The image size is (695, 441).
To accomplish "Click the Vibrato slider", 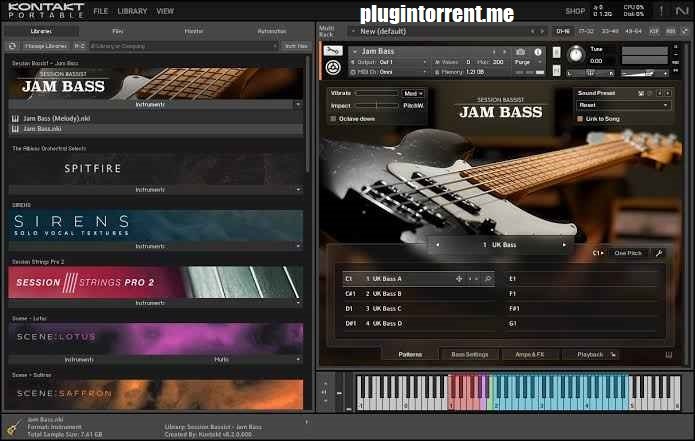I will point(376,93).
